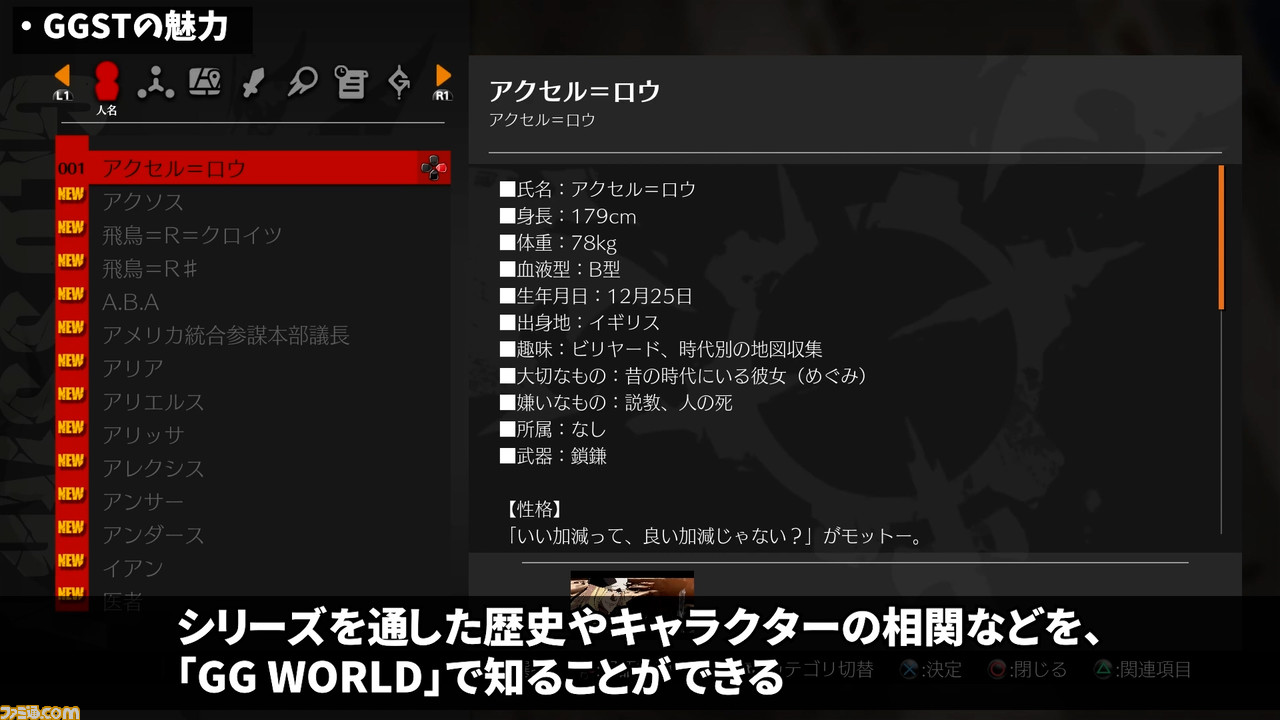Select the アメリカ統合参謀本部議長 list entry
The image size is (1280, 720).
226,335
